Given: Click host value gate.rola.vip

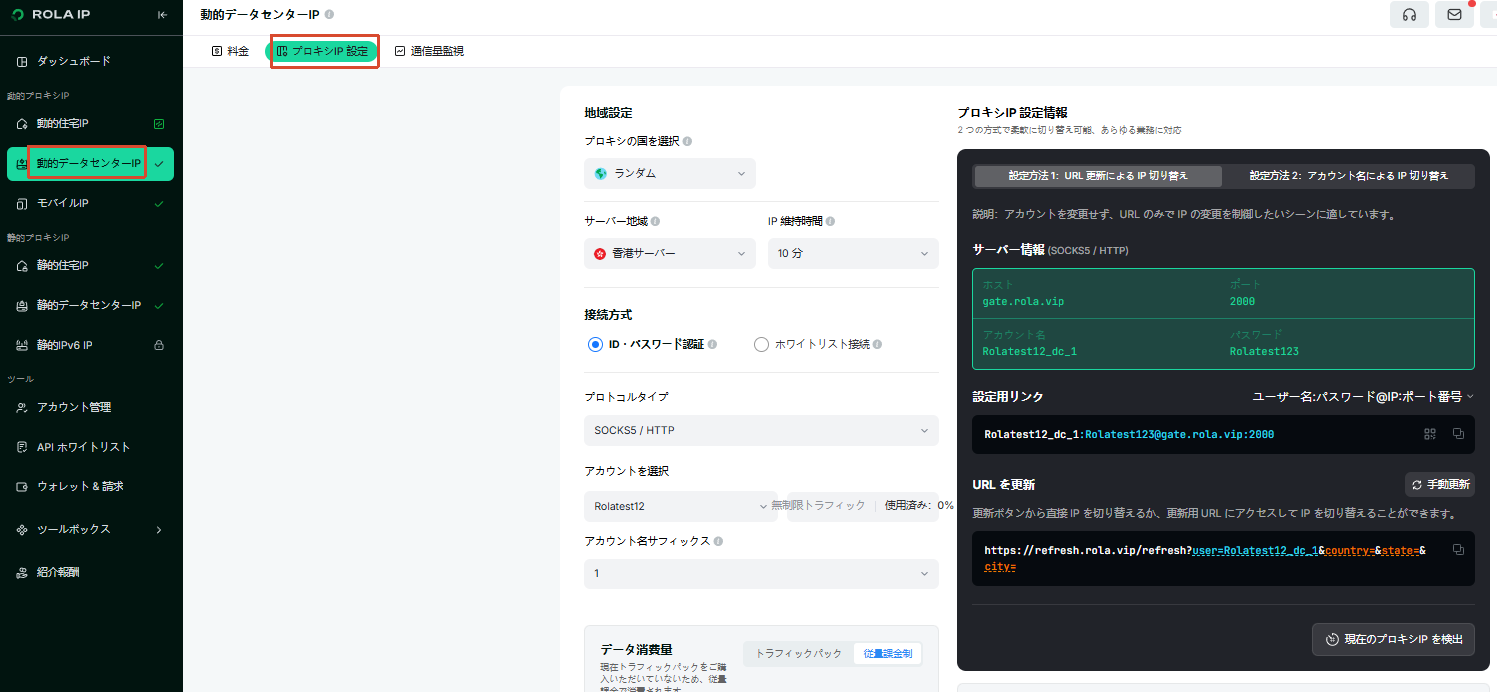Looking at the screenshot, I should pyautogui.click(x=1021, y=301).
